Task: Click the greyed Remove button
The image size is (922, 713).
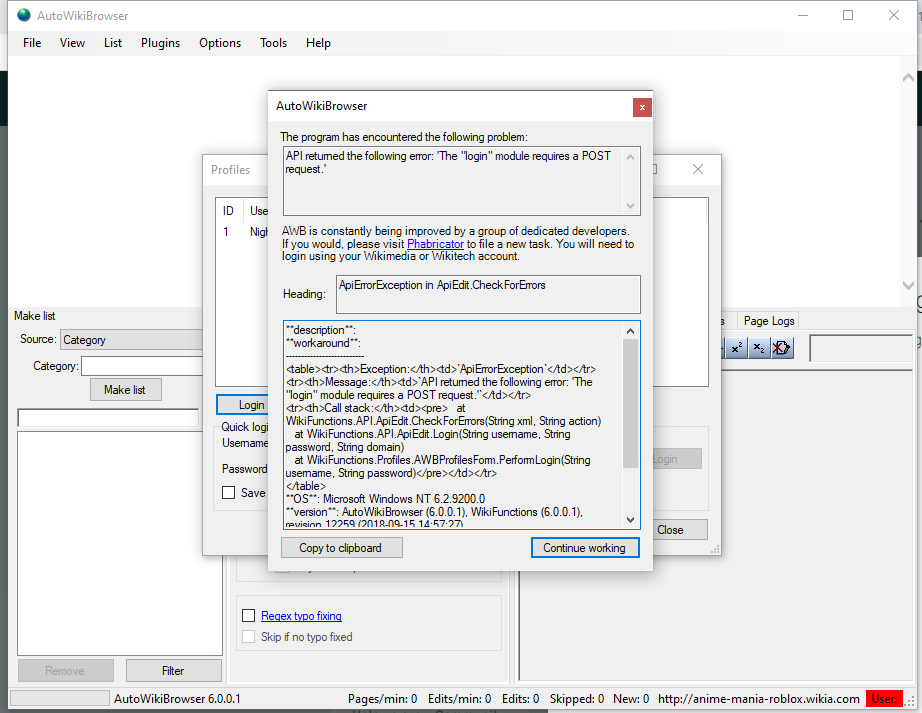Action: [x=65, y=671]
